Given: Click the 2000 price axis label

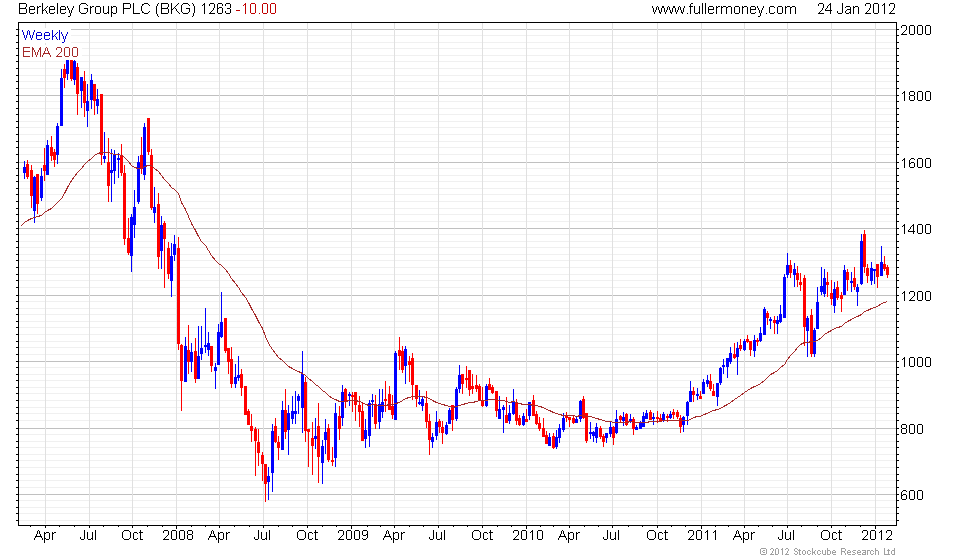Looking at the screenshot, I should [916, 30].
